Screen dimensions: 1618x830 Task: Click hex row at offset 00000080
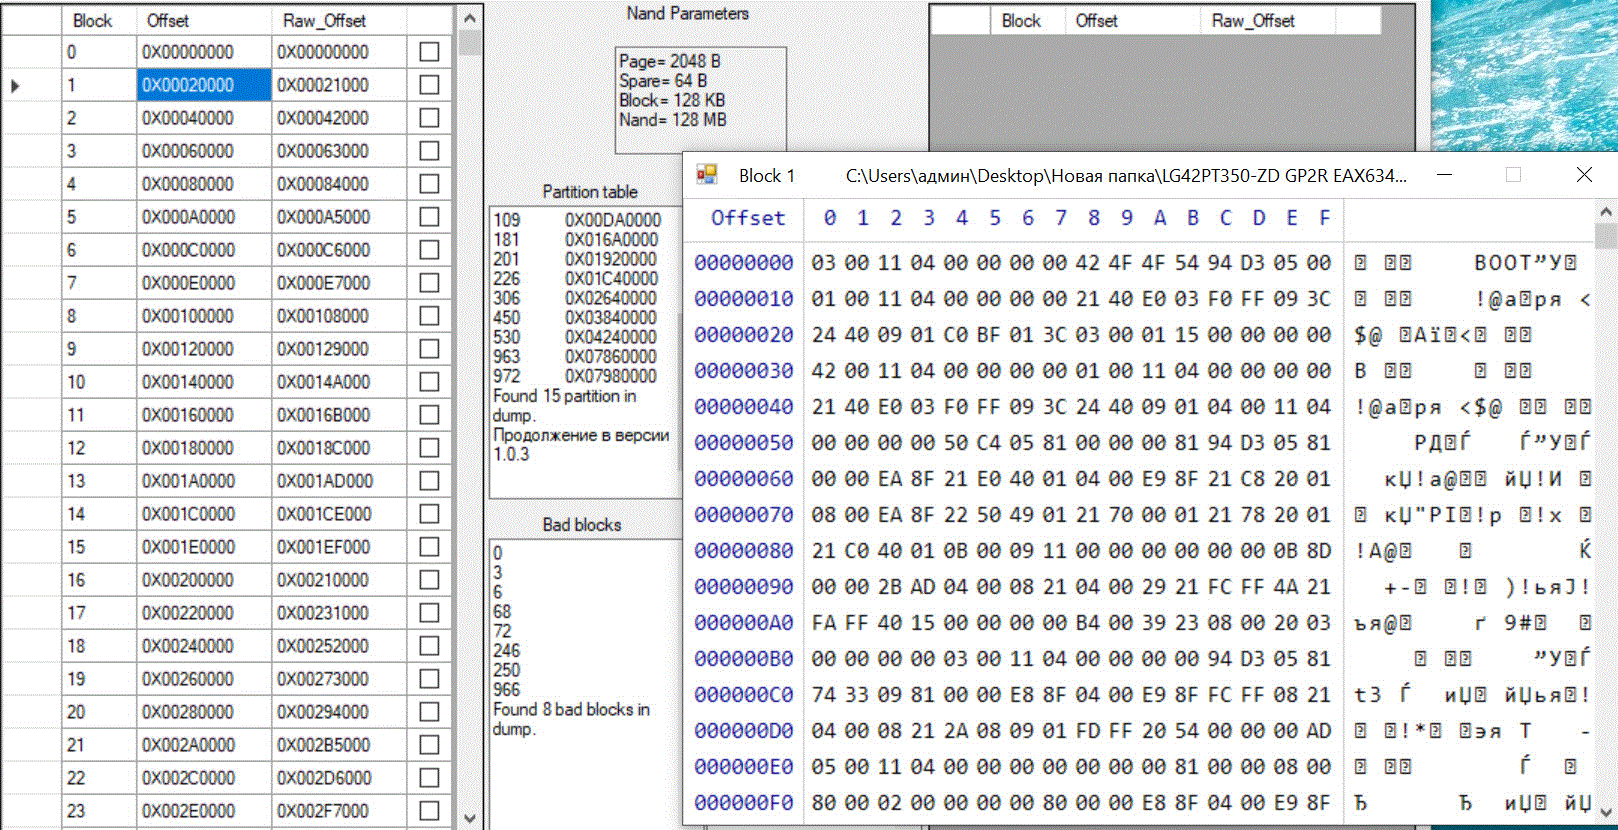(744, 551)
